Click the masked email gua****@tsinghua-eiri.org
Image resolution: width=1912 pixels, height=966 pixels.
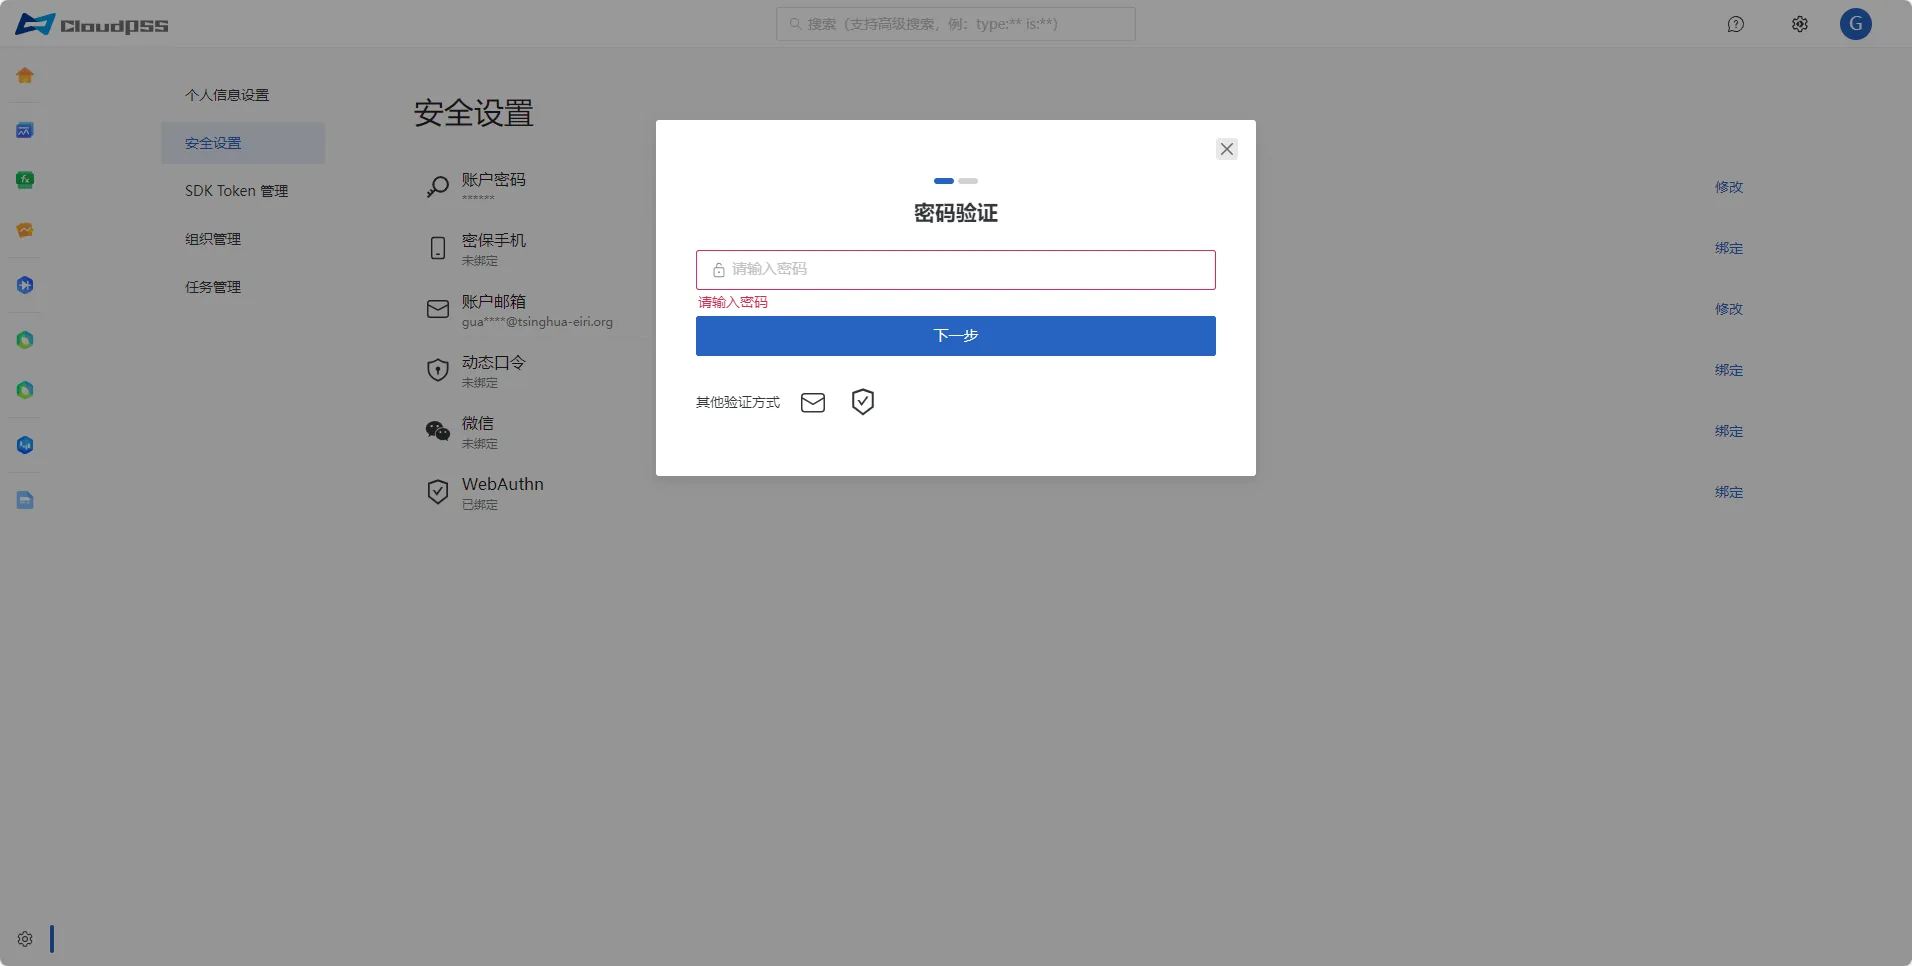coord(537,322)
